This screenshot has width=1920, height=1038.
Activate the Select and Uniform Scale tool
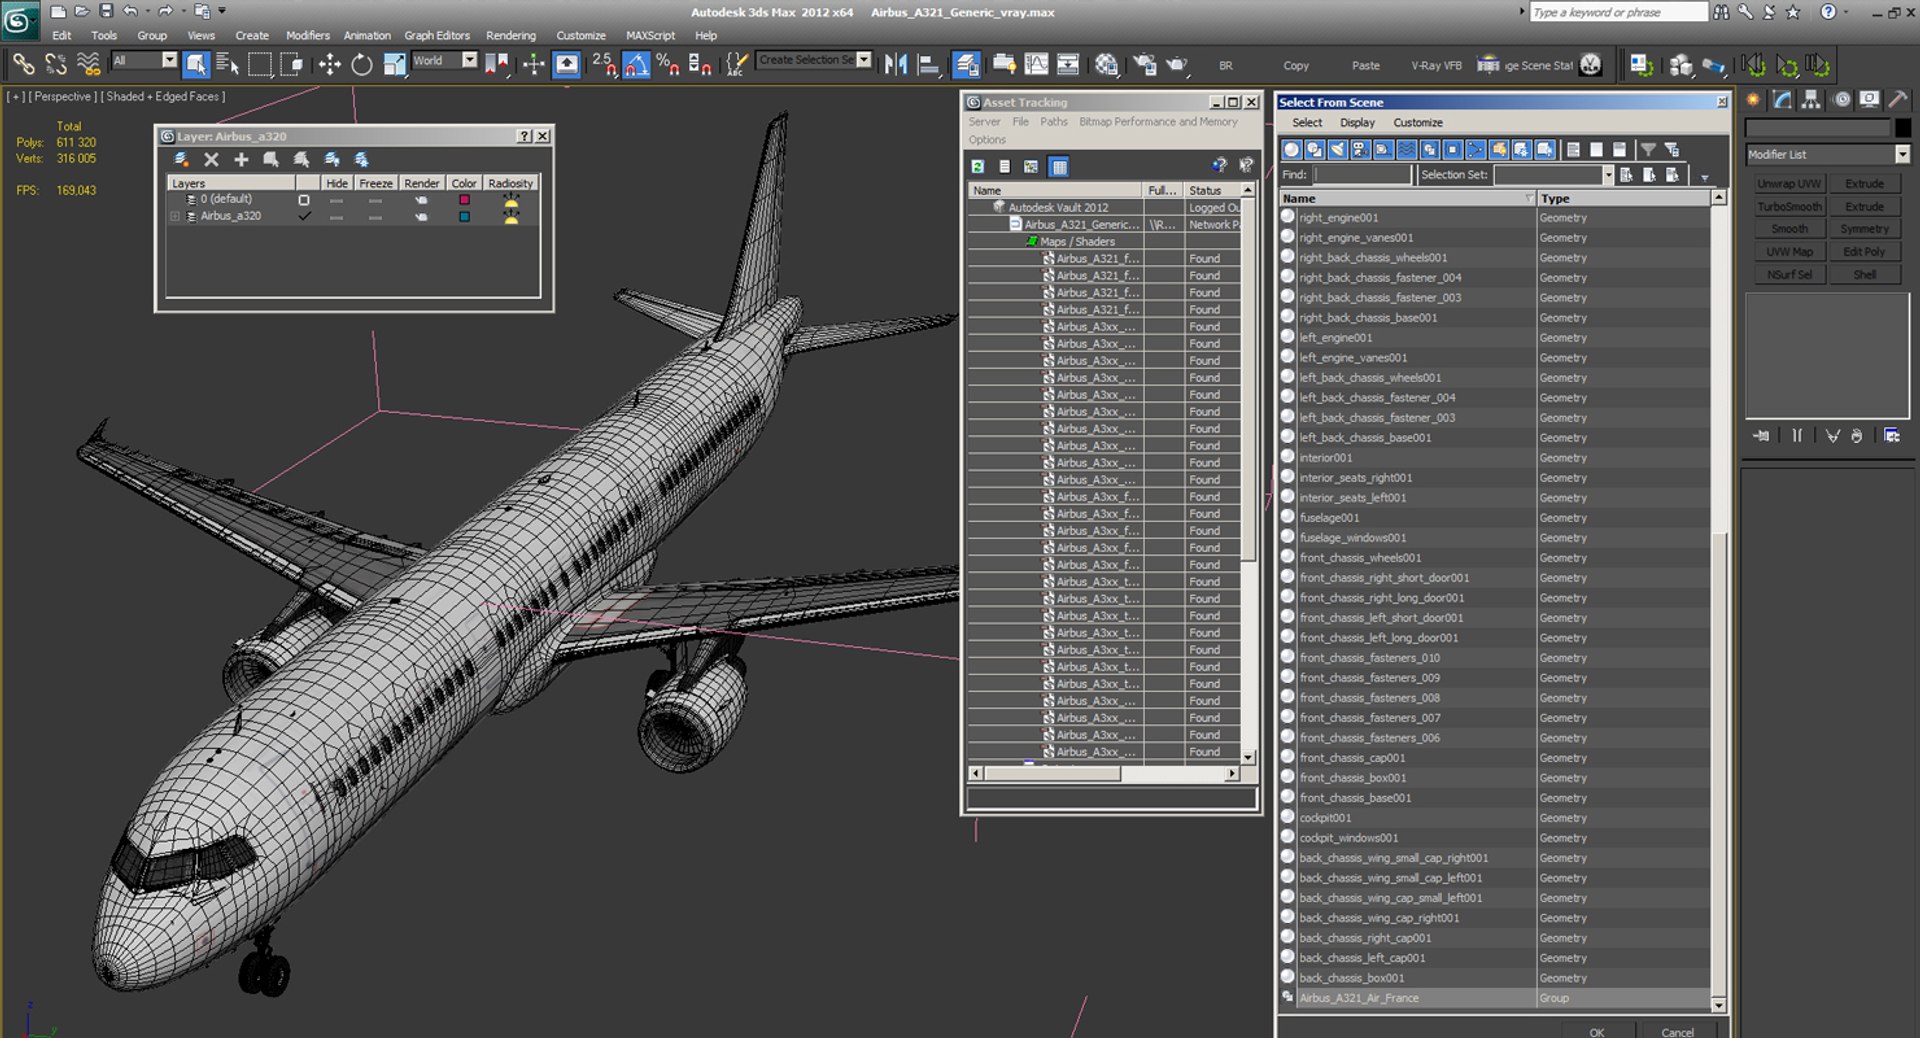point(395,64)
